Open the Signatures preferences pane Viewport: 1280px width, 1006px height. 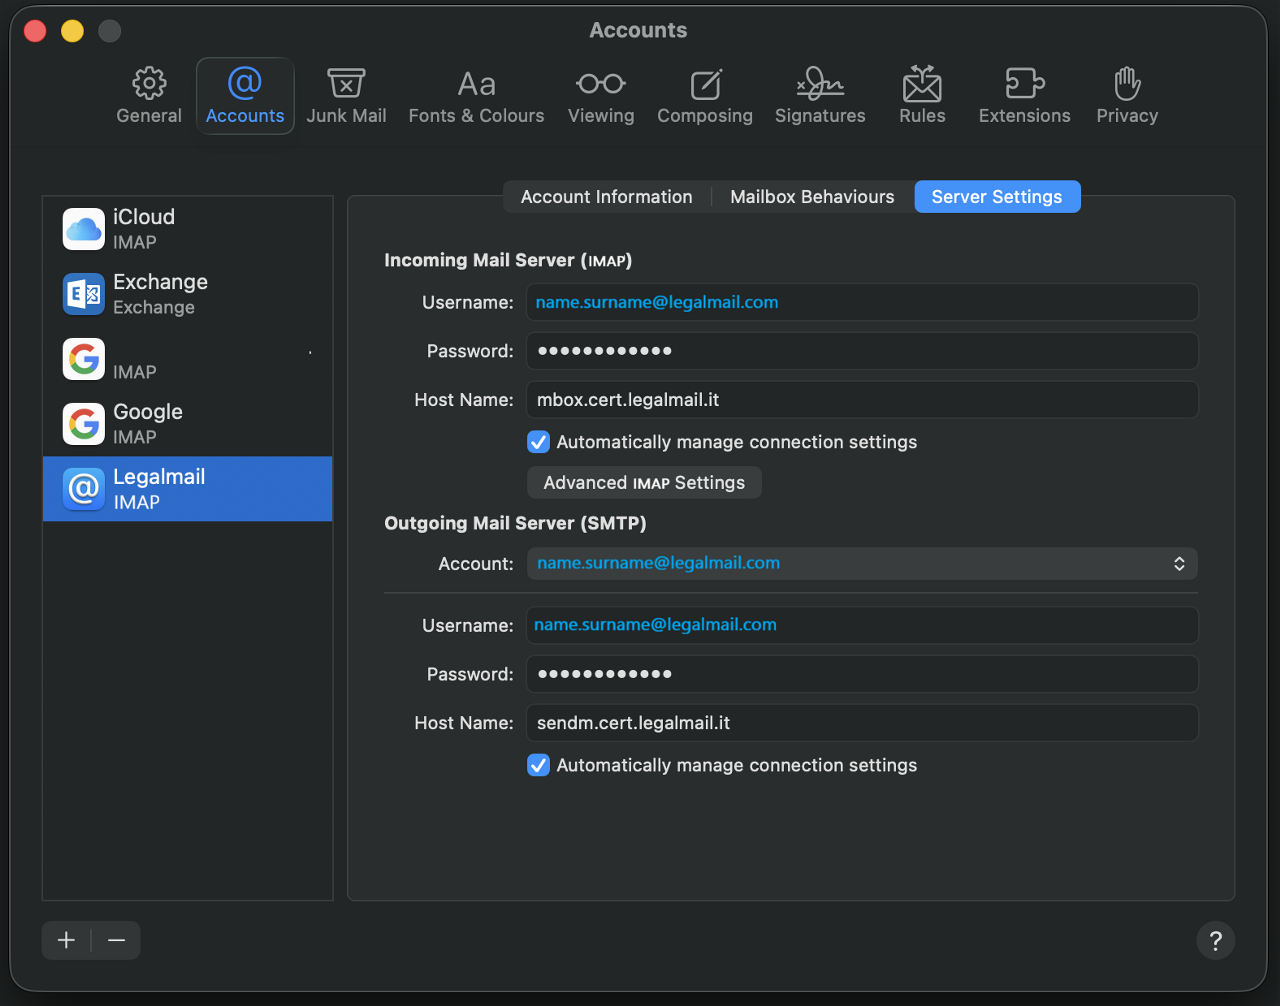tap(820, 96)
